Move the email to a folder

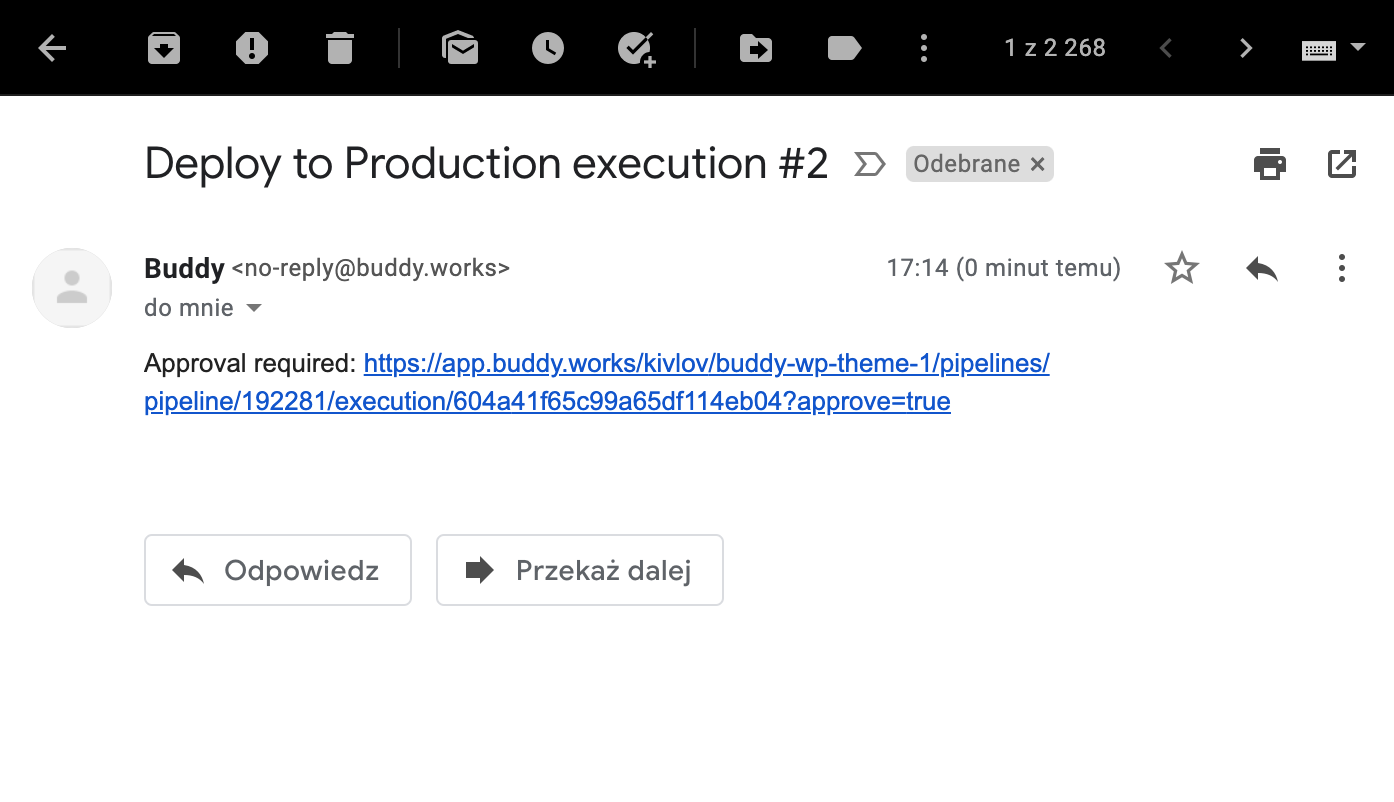[756, 48]
